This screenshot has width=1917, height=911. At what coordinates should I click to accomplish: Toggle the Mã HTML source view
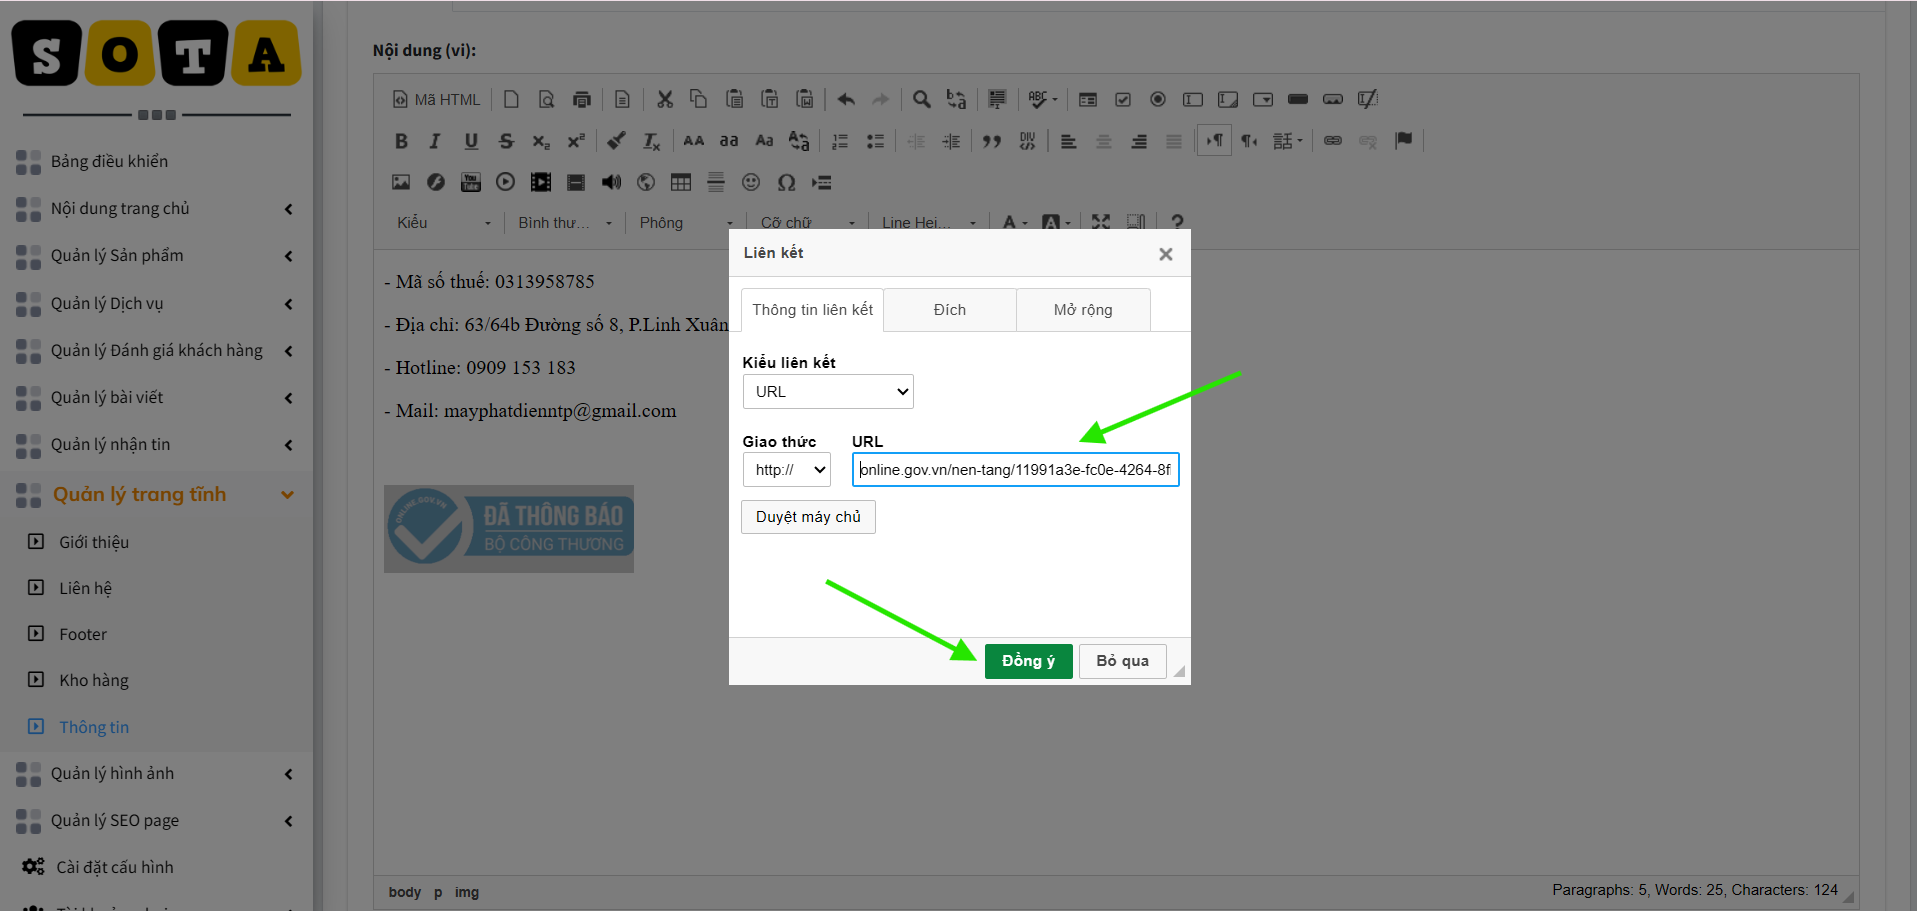pos(436,99)
